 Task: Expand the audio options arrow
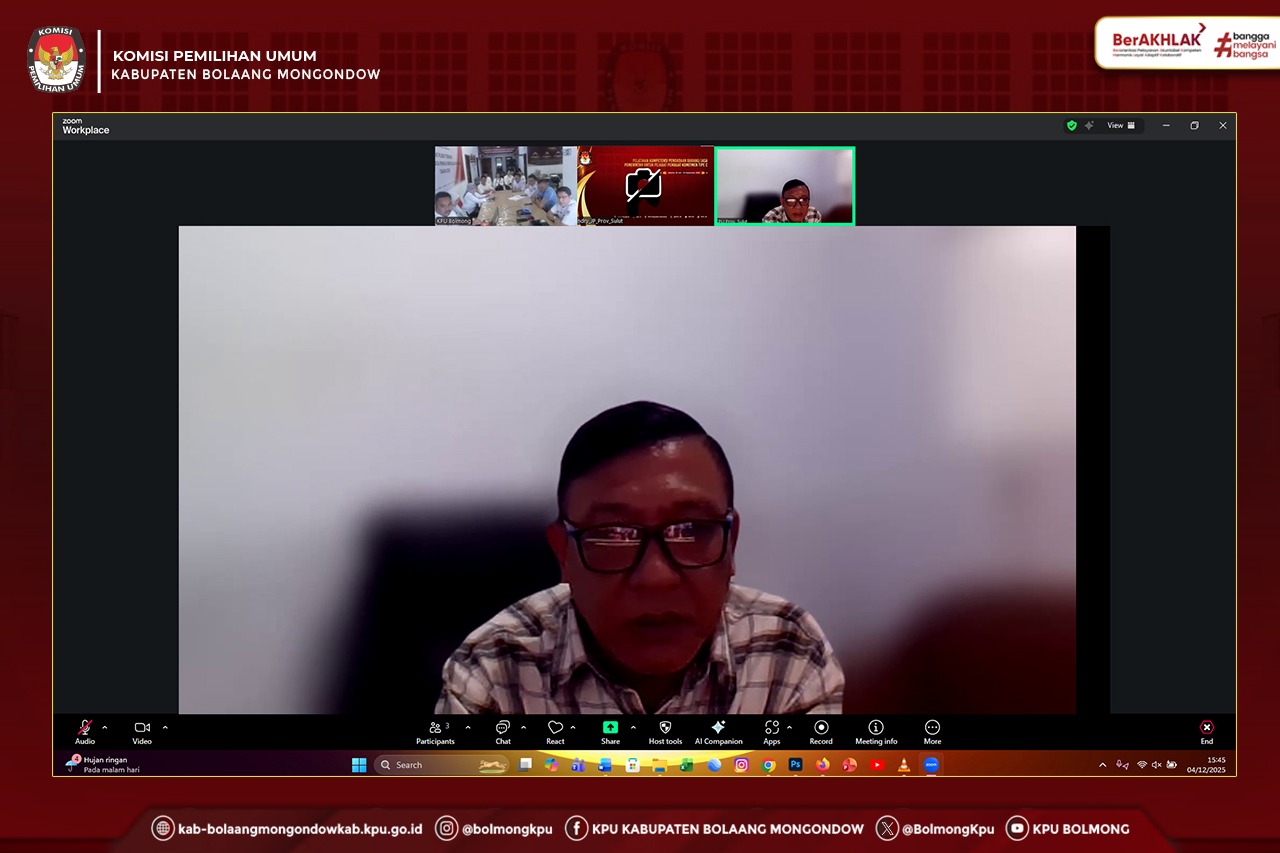point(105,728)
